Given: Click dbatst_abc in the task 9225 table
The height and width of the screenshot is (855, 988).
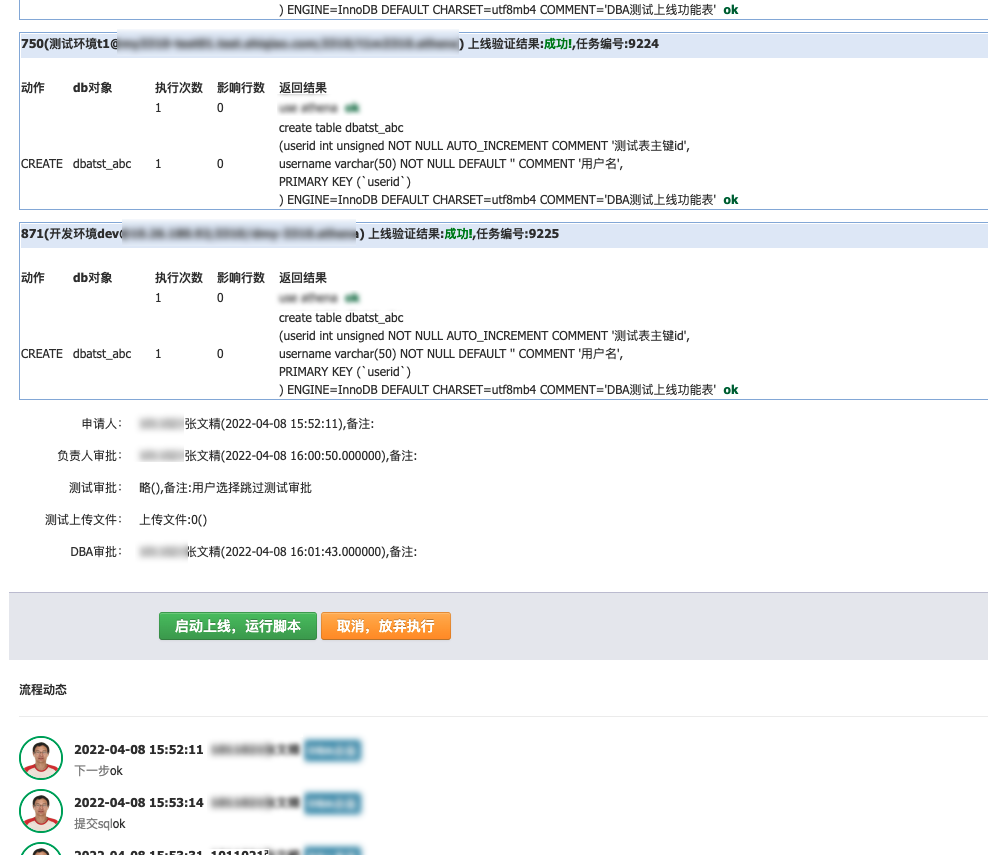Looking at the screenshot, I should (102, 354).
